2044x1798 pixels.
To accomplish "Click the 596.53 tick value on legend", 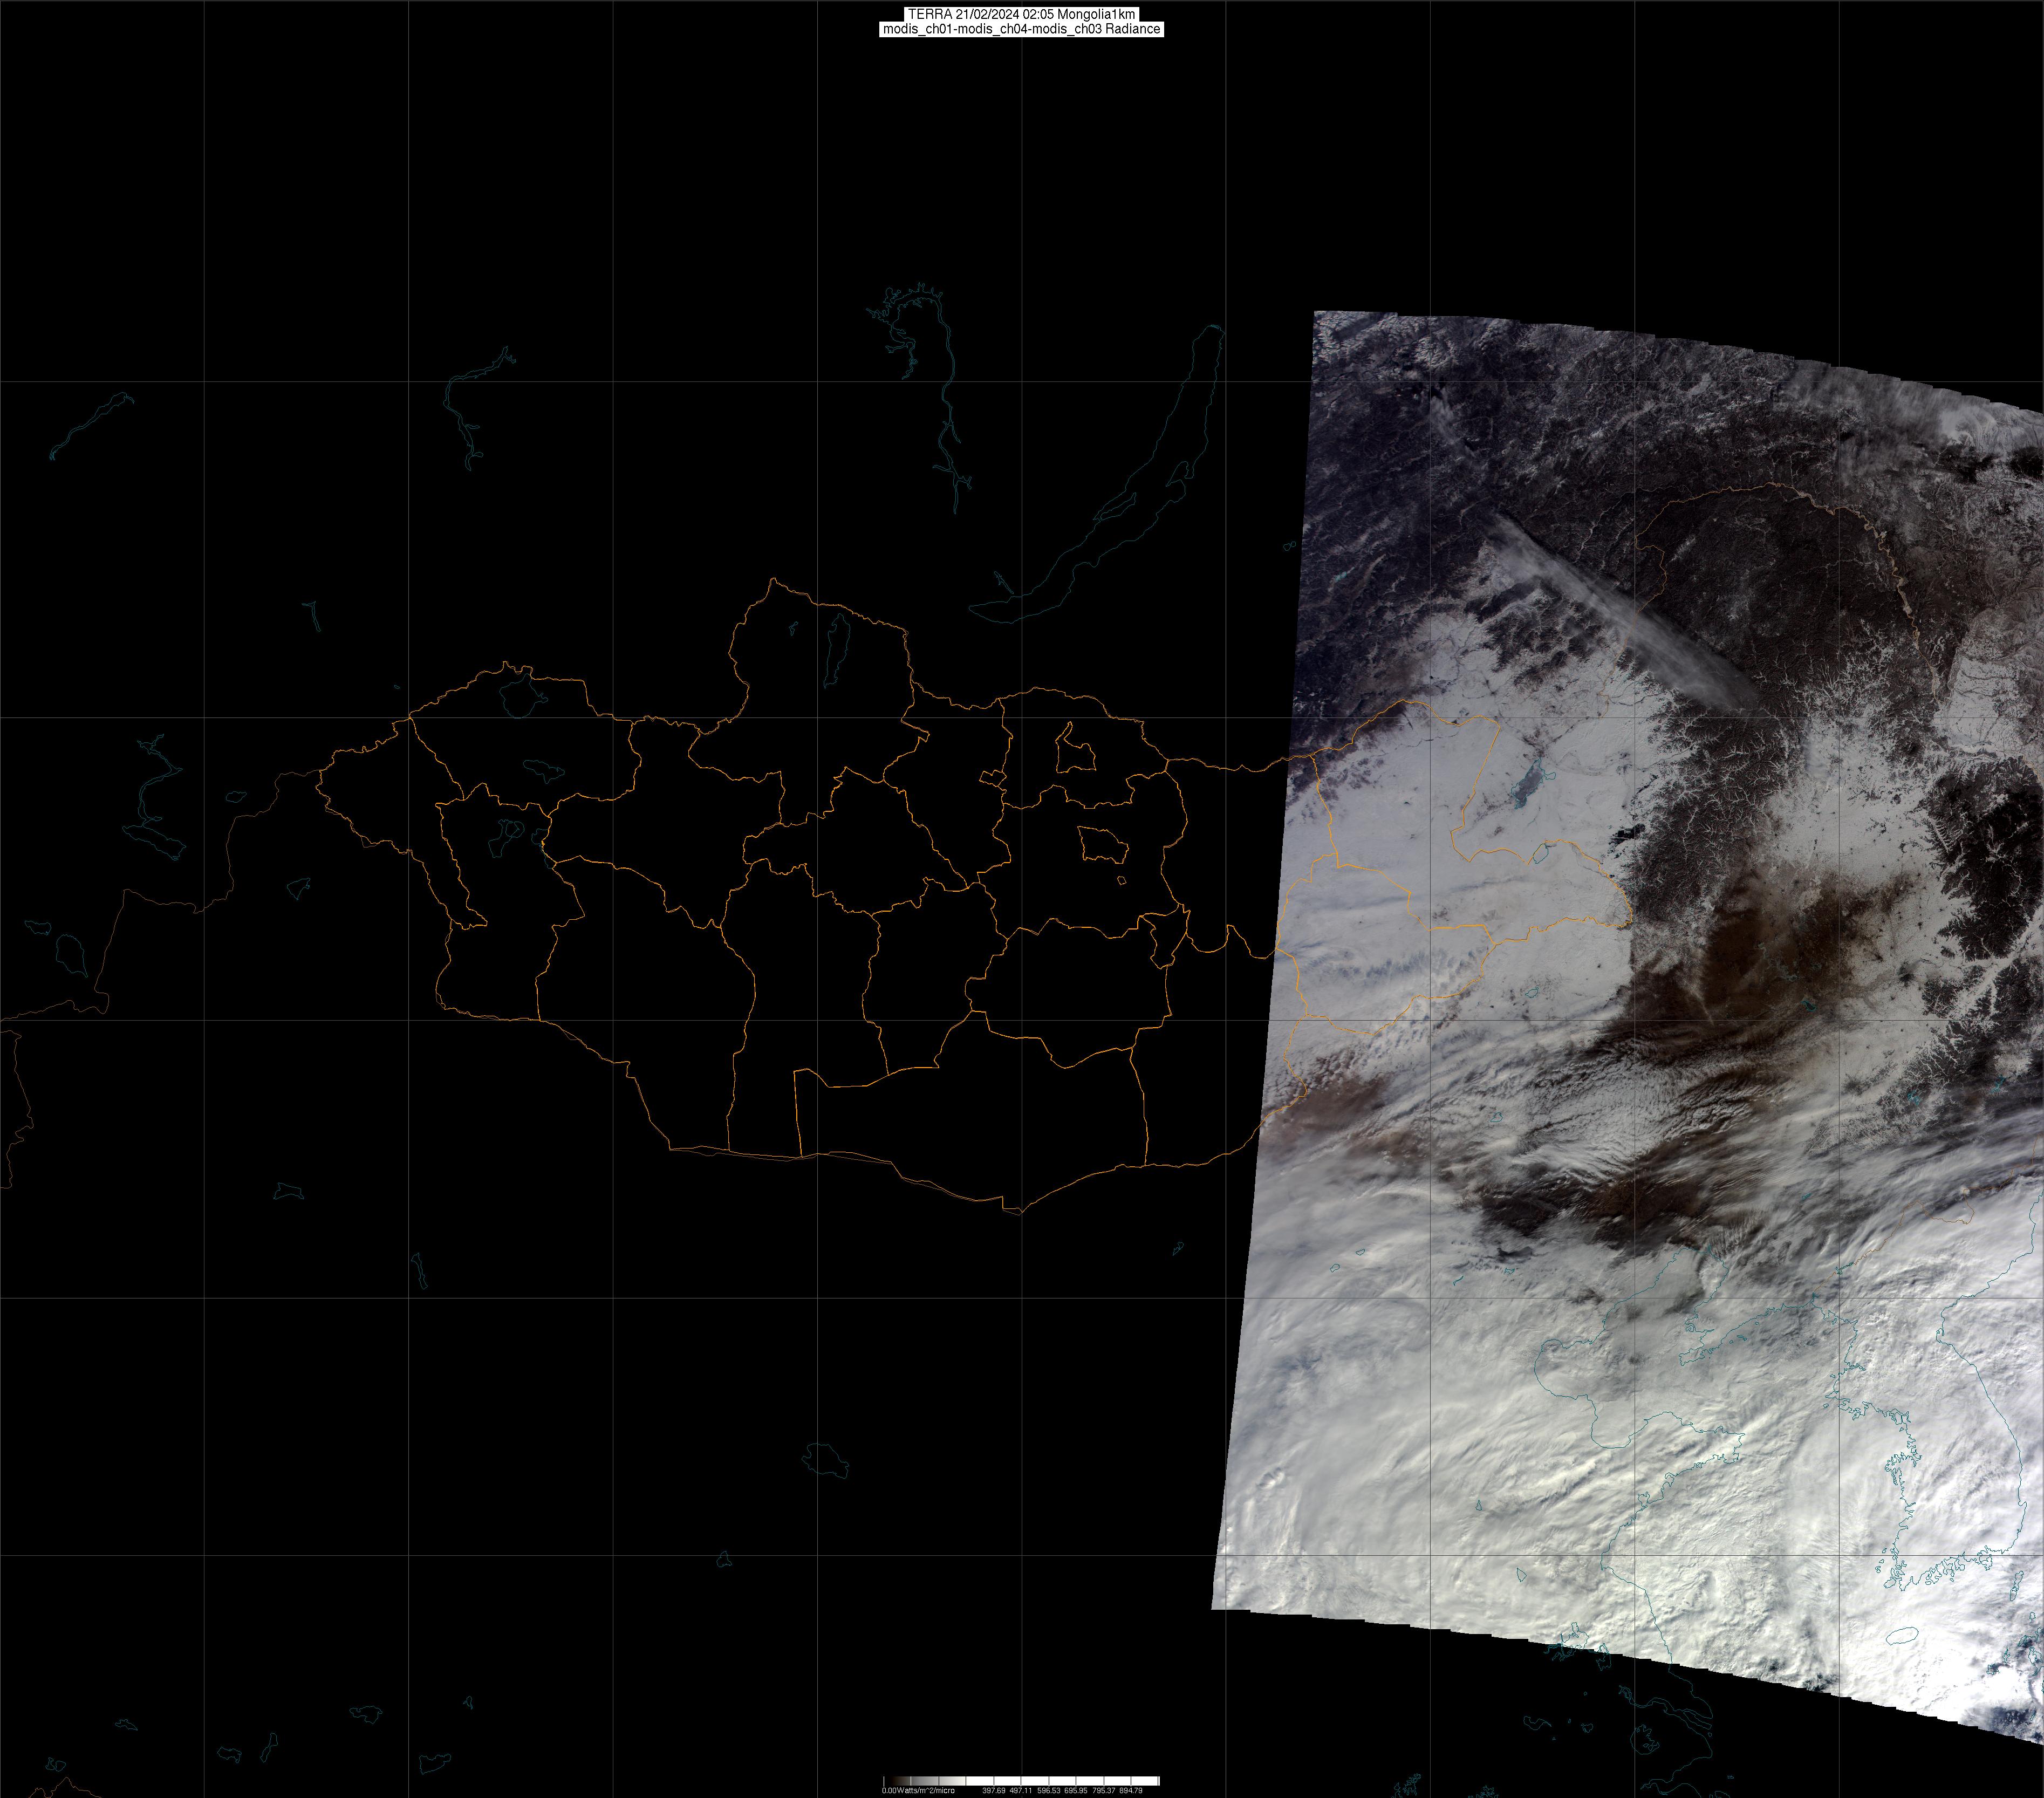I will (x=1048, y=1790).
